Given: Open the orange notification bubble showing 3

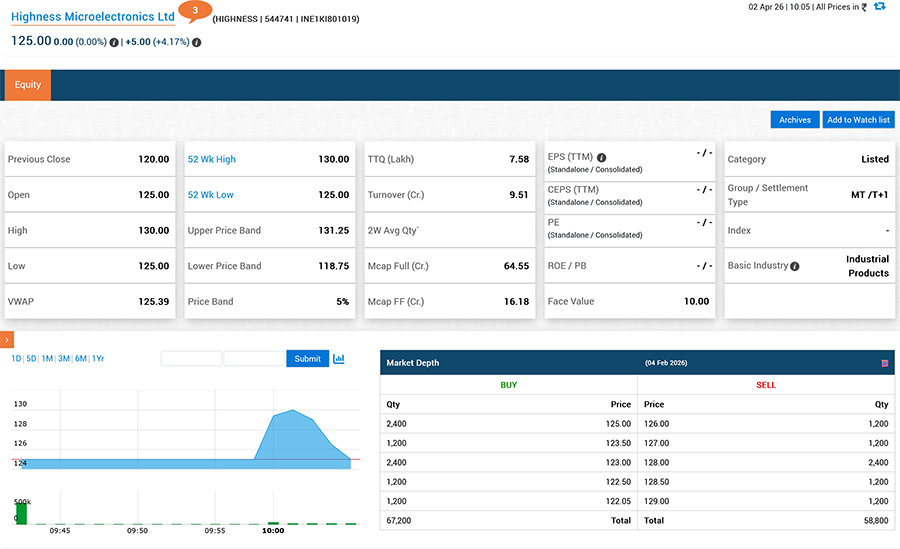Looking at the screenshot, I should [194, 12].
